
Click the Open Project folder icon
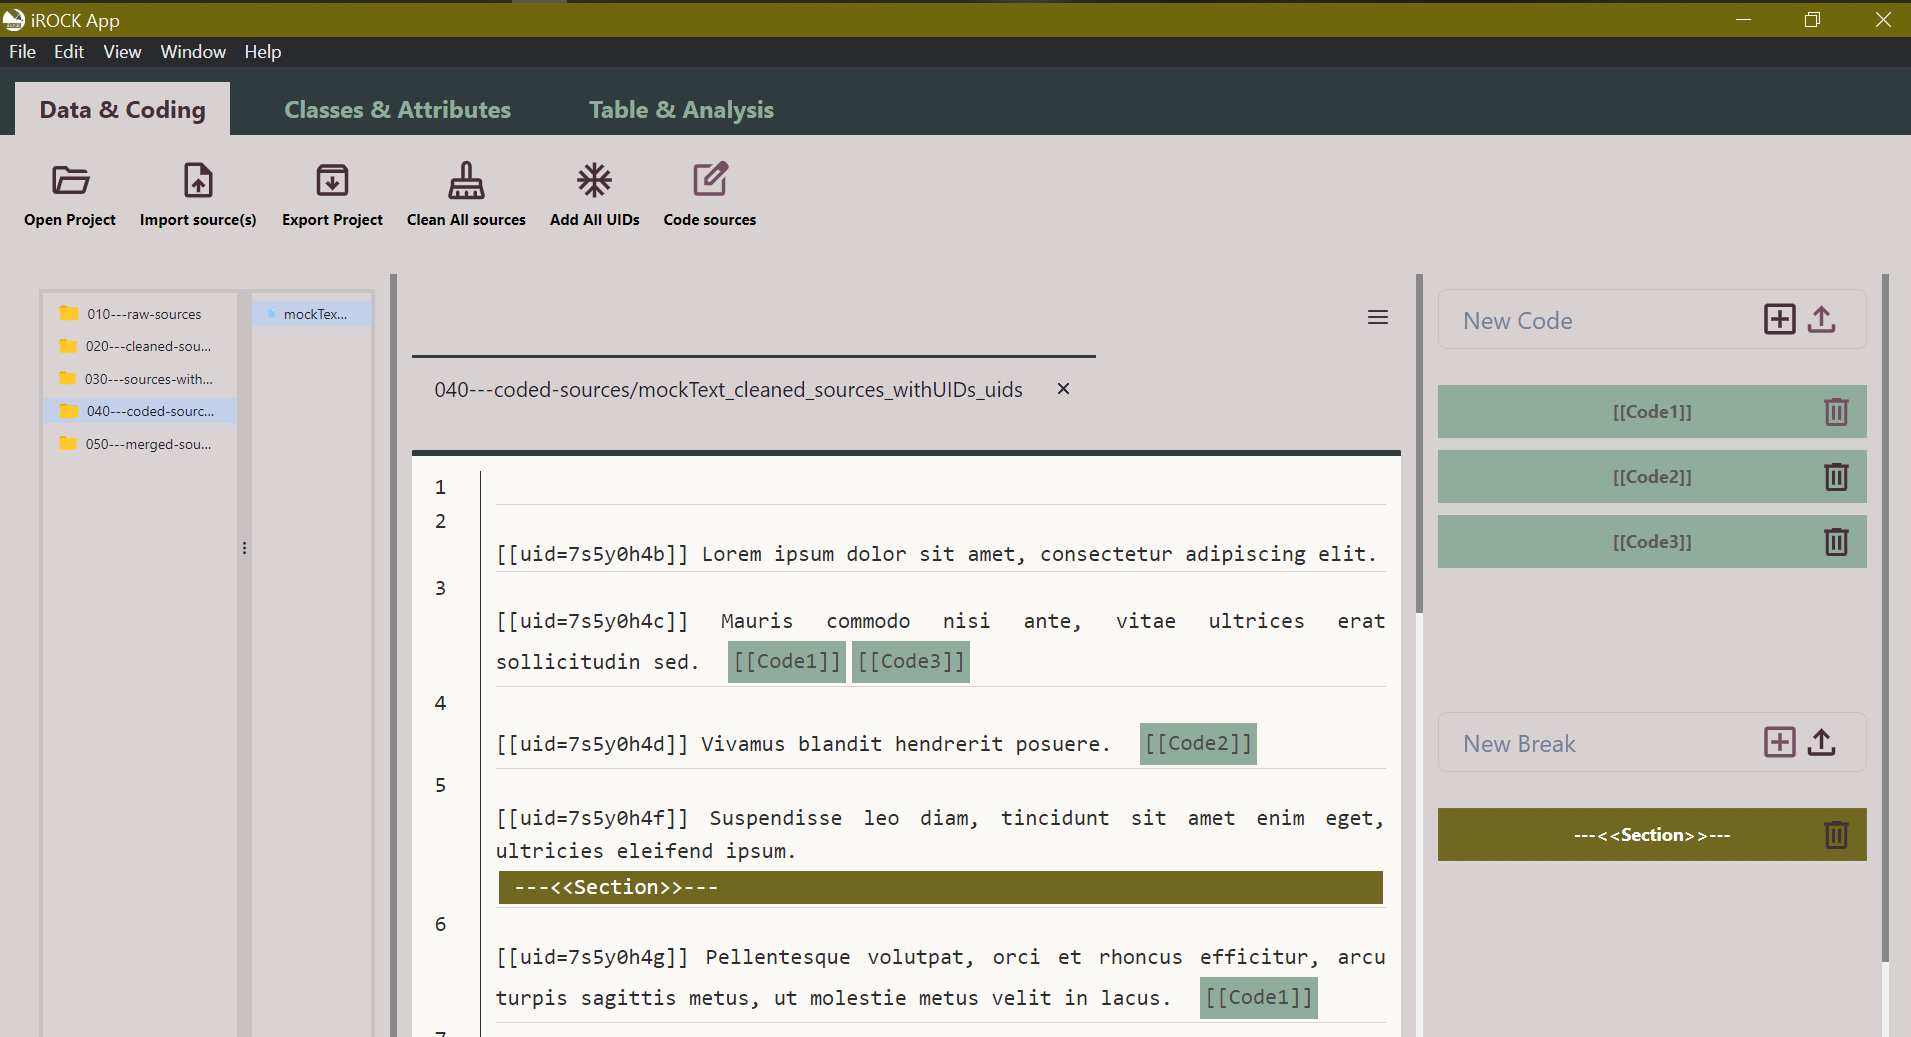(70, 181)
